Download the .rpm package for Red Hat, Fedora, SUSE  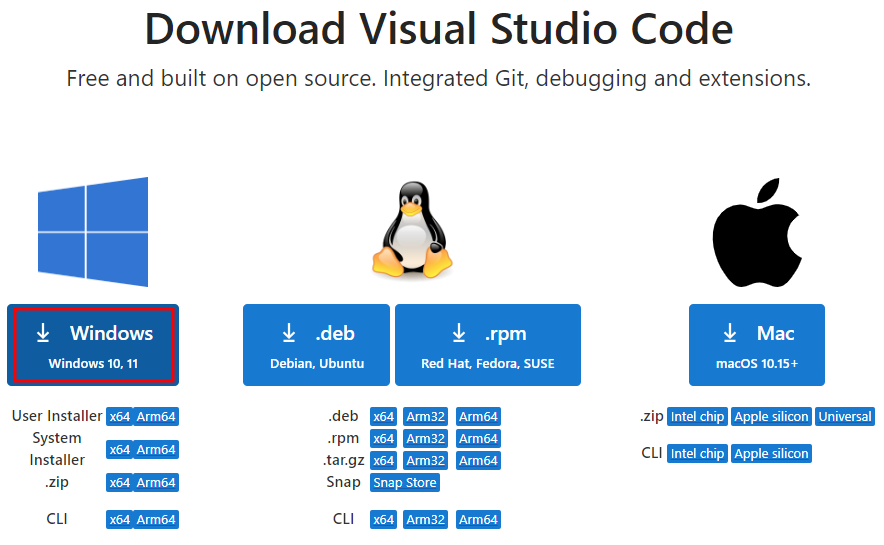[x=488, y=345]
